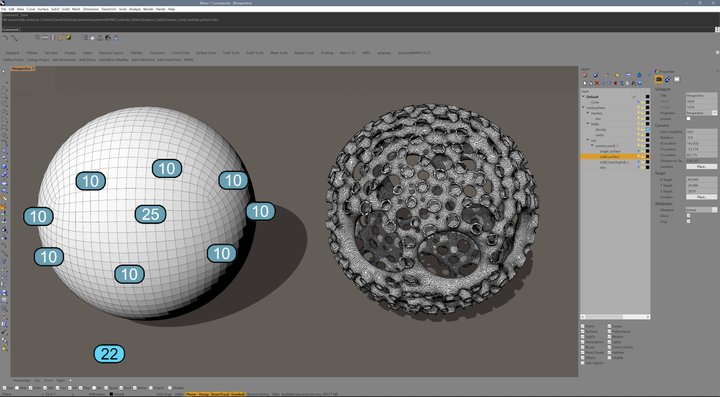Click blue color swatch of density layer
720x397 pixels.
click(647, 129)
